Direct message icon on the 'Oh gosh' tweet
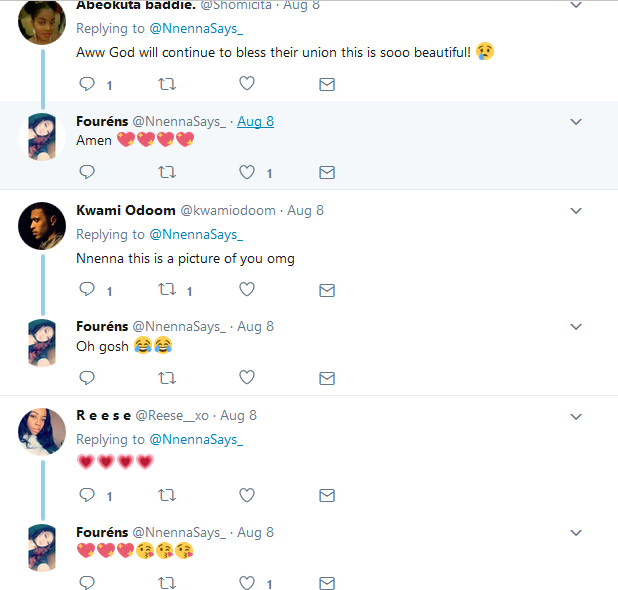618x590 pixels. tap(326, 378)
